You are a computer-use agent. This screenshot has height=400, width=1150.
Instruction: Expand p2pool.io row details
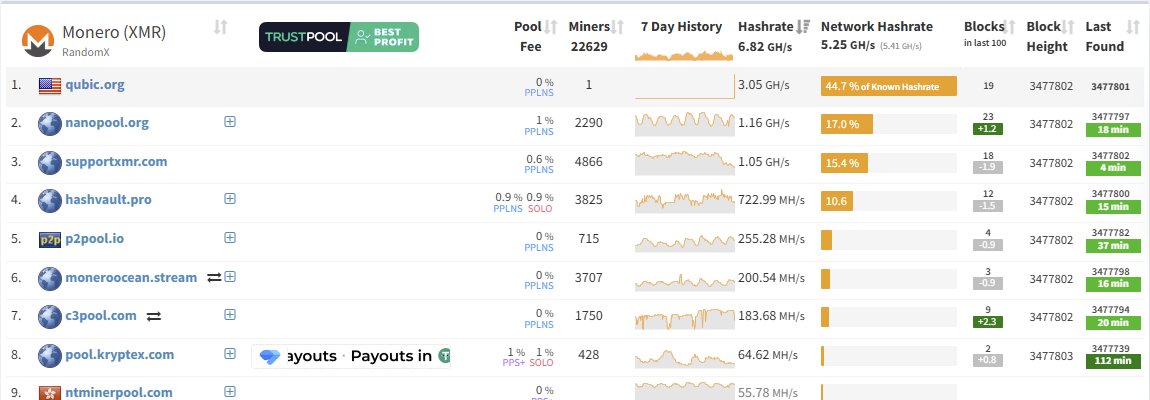(230, 237)
